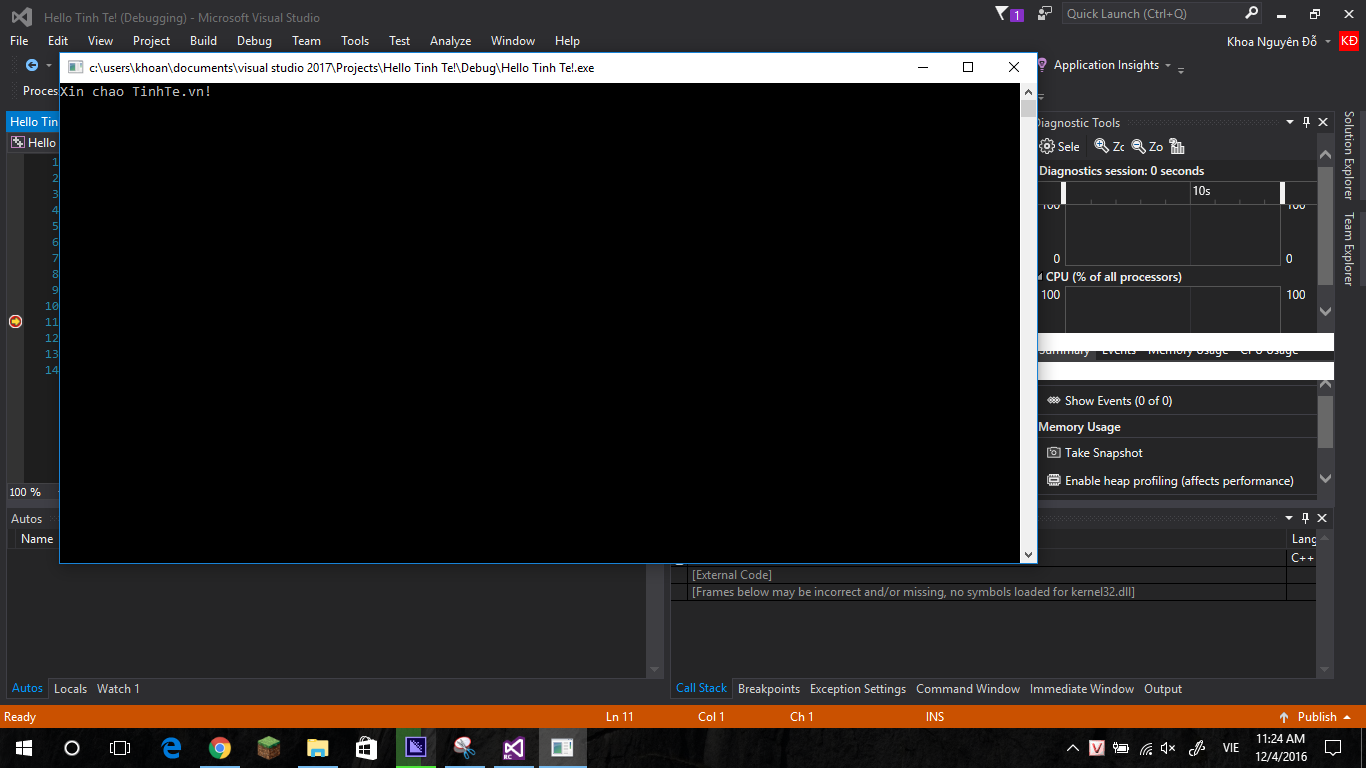Click the Visual Studio logo in the title bar
This screenshot has height=768, width=1366.
pyautogui.click(x=21, y=17)
